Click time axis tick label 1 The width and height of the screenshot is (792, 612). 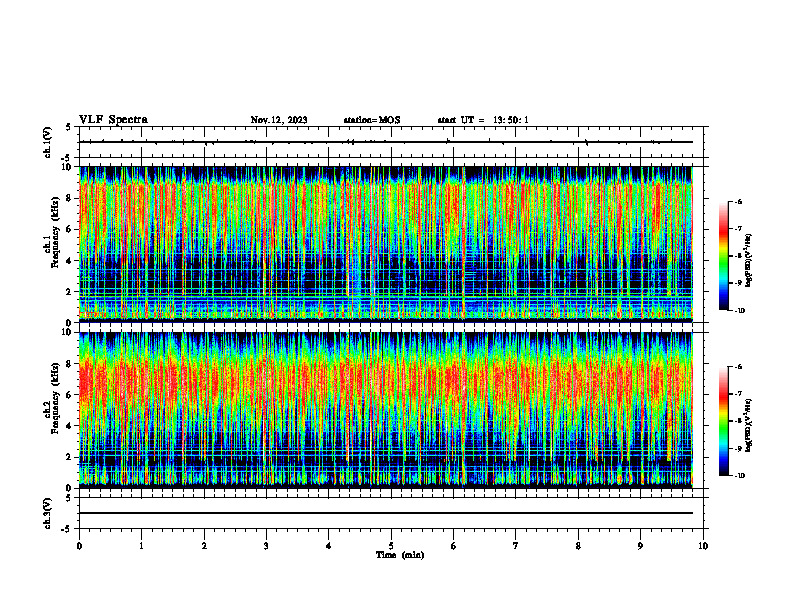pyautogui.click(x=141, y=546)
